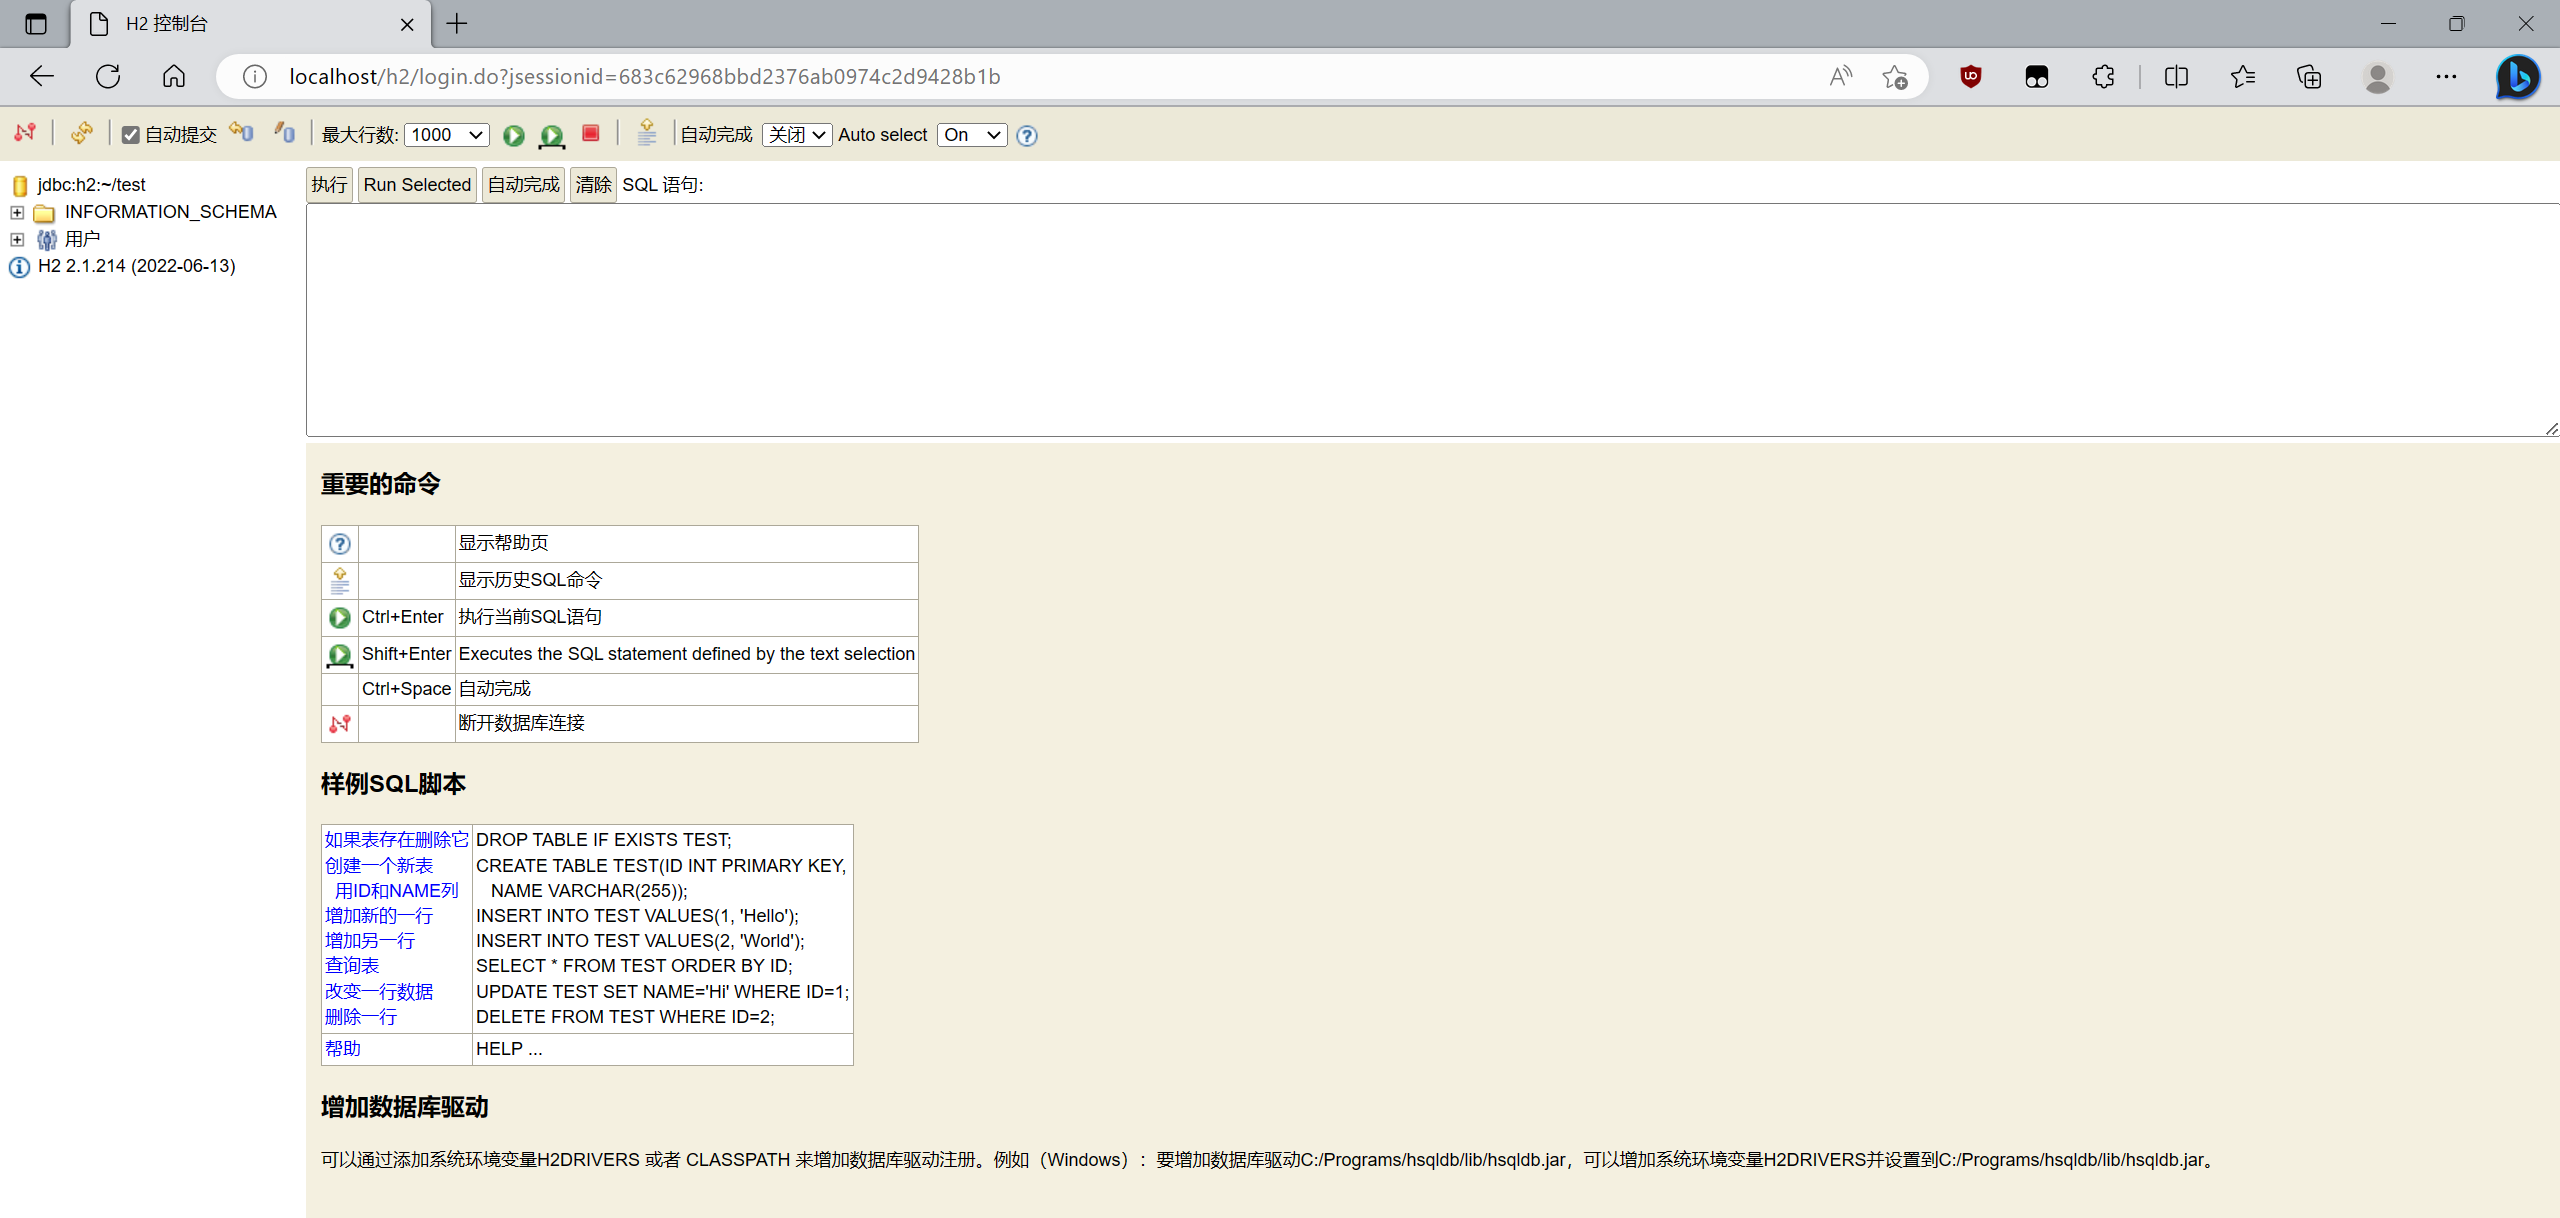Click the 创建一个新表 sample script link
This screenshot has width=2560, height=1218.
[x=379, y=866]
